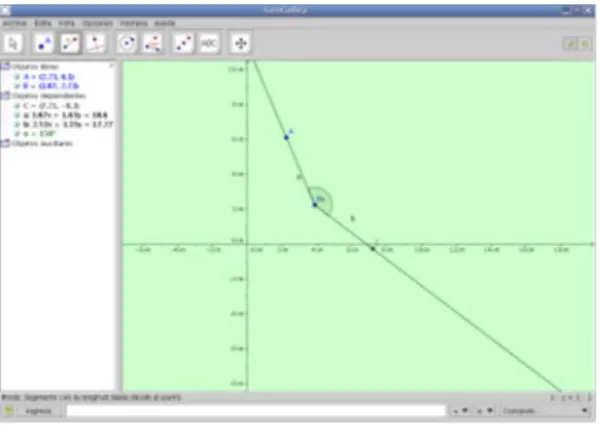
Task: Close the algebra view panel
Action: (111, 66)
